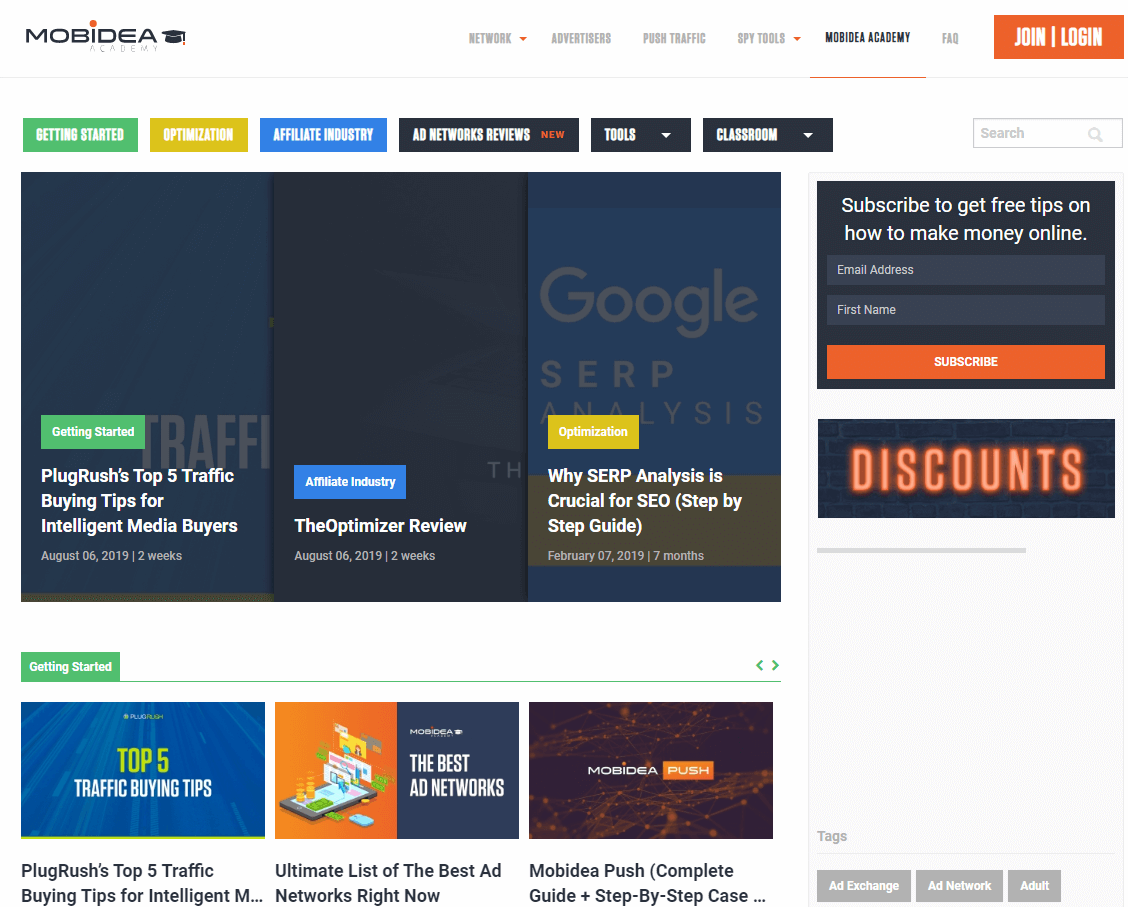Image resolution: width=1128 pixels, height=907 pixels.
Task: Go to next Getting Started slide arrow
Action: [x=775, y=665]
